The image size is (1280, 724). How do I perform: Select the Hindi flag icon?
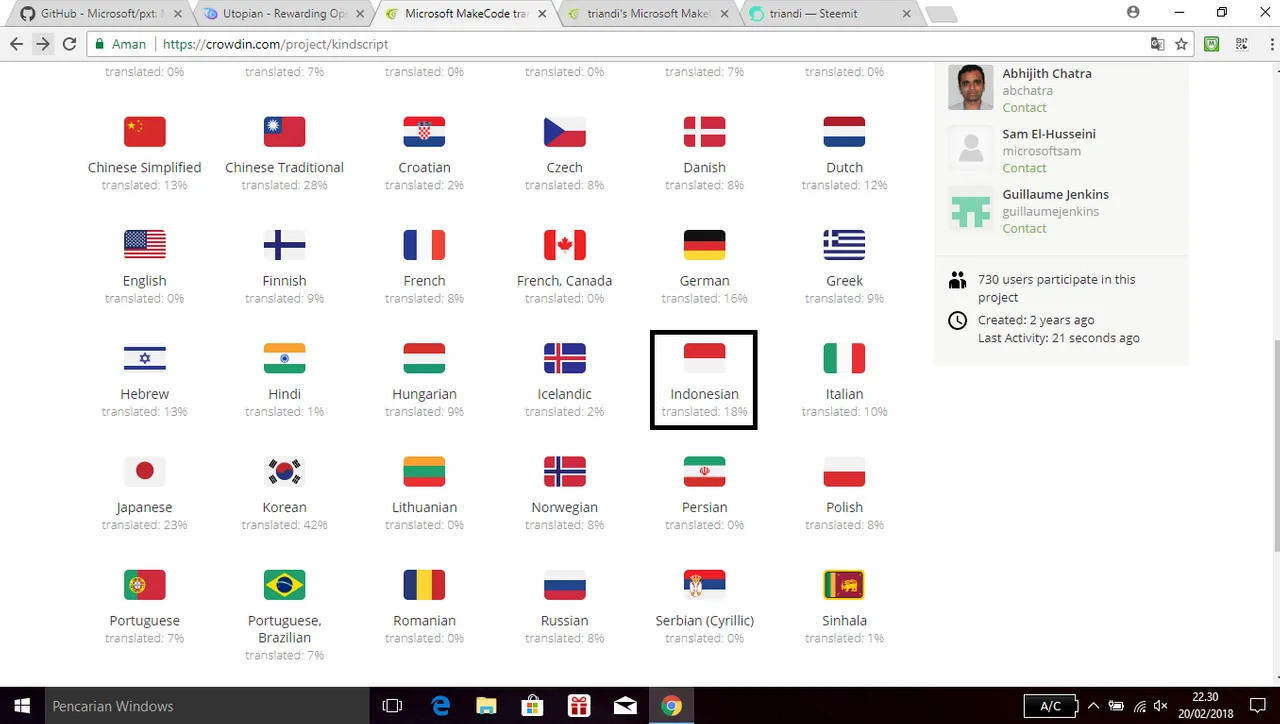(284, 358)
